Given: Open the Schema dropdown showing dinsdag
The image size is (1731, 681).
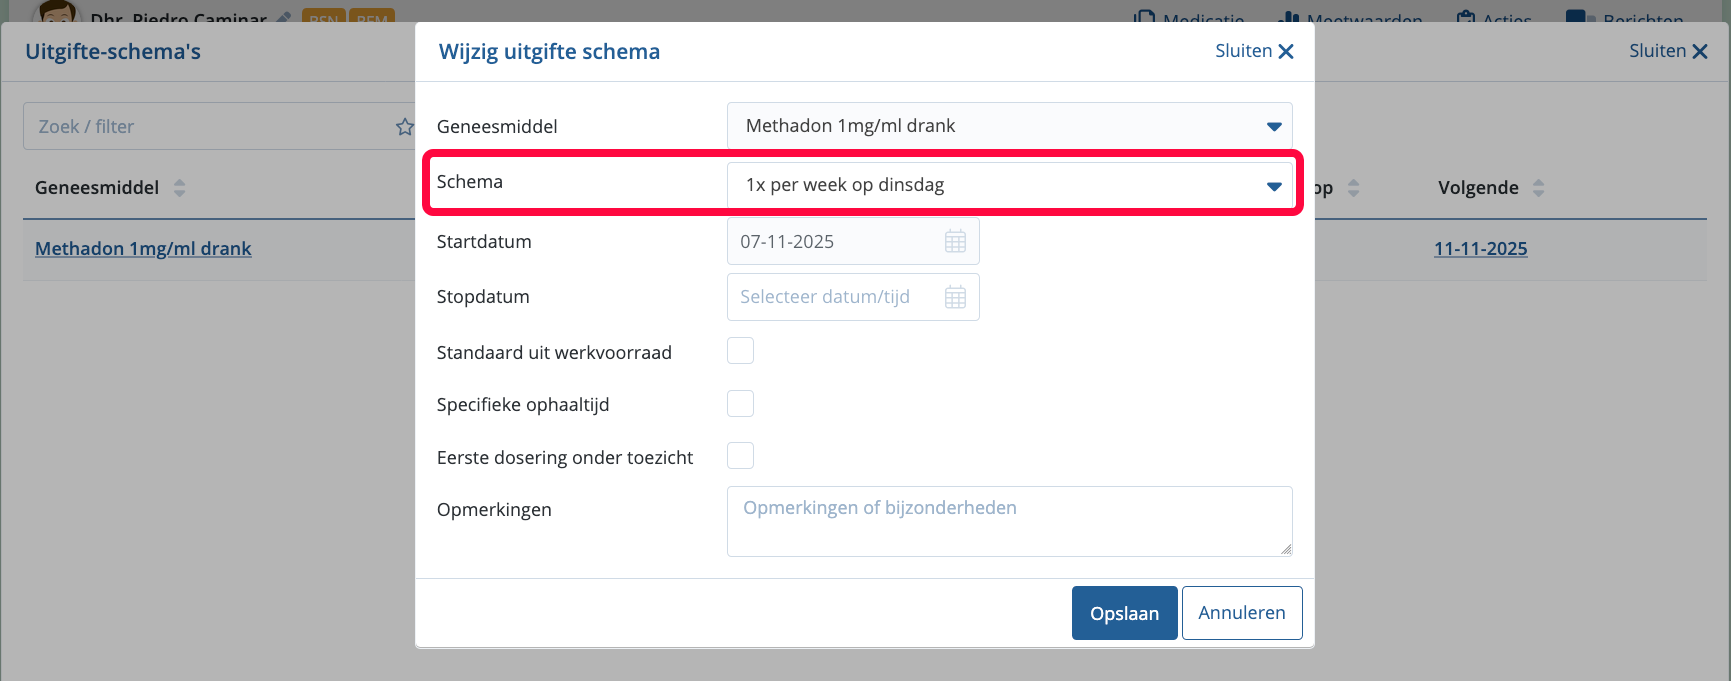Looking at the screenshot, I should (x=1009, y=185).
